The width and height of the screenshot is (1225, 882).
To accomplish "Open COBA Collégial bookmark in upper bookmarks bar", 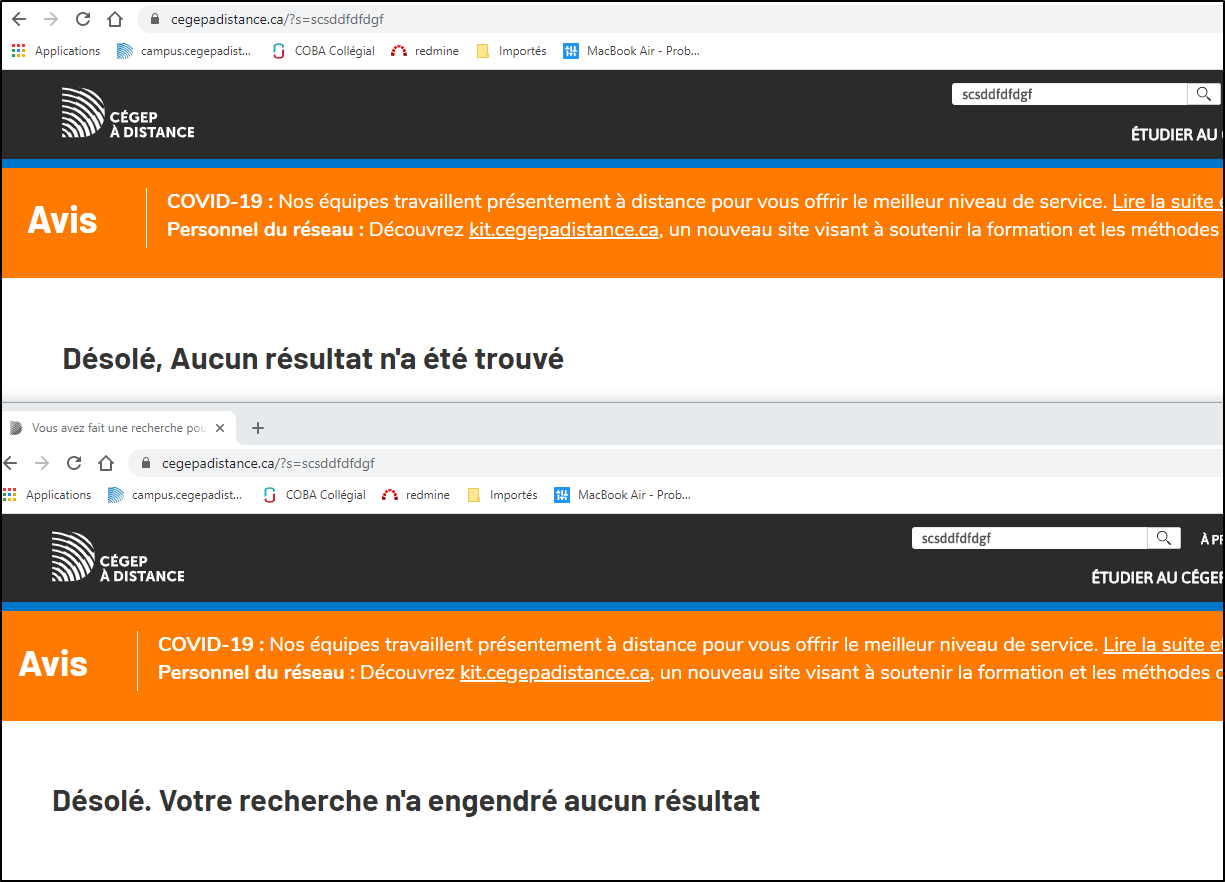I will (323, 51).
